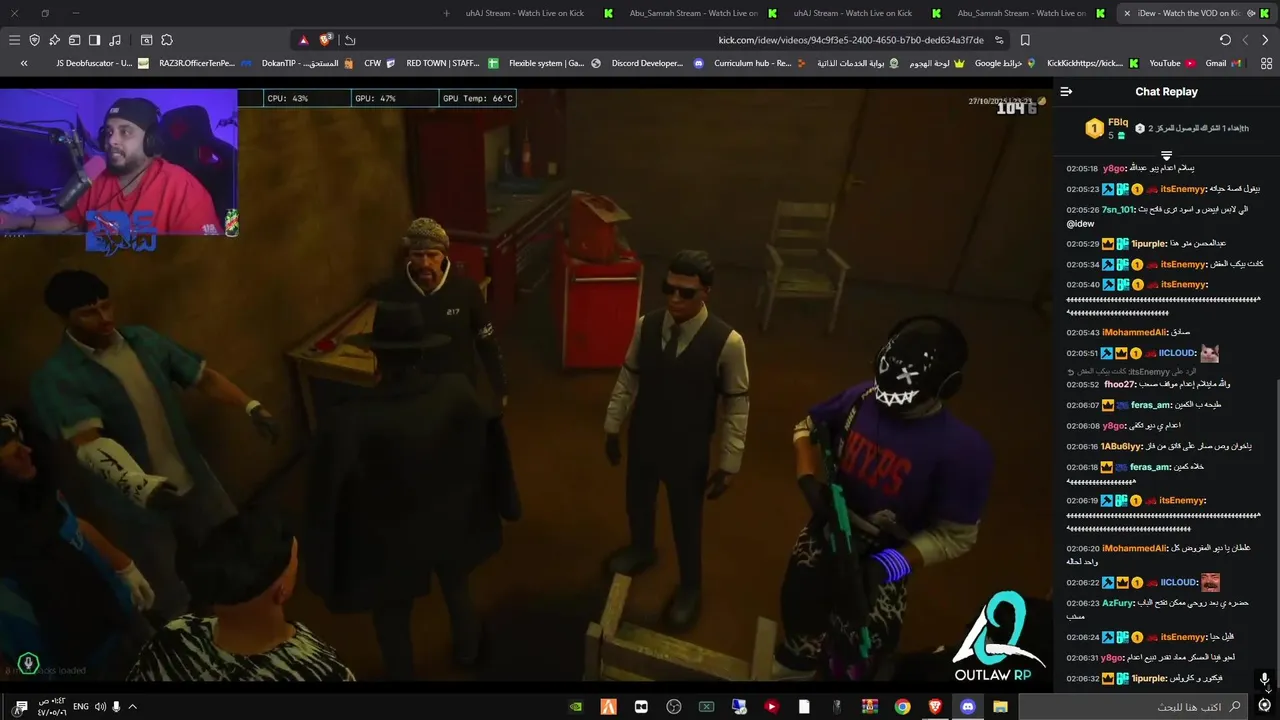Open JS Deobfuscator bookmark
This screenshot has height=720, width=1280.
pyautogui.click(x=101, y=63)
